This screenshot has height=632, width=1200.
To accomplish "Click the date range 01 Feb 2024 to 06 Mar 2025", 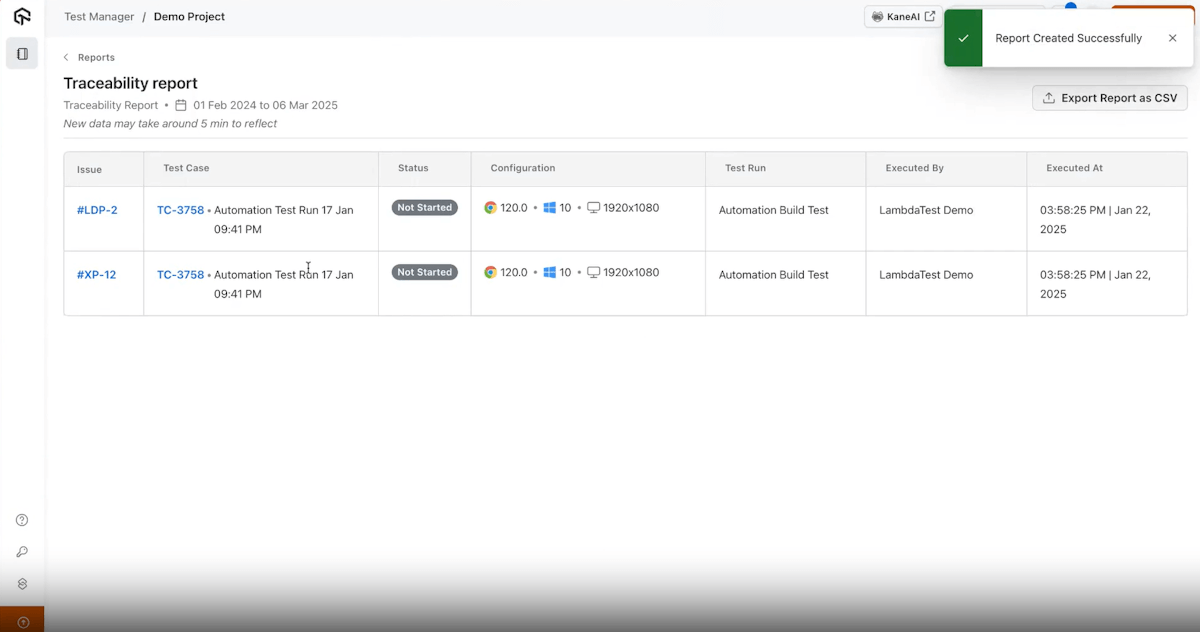I will click(x=266, y=105).
